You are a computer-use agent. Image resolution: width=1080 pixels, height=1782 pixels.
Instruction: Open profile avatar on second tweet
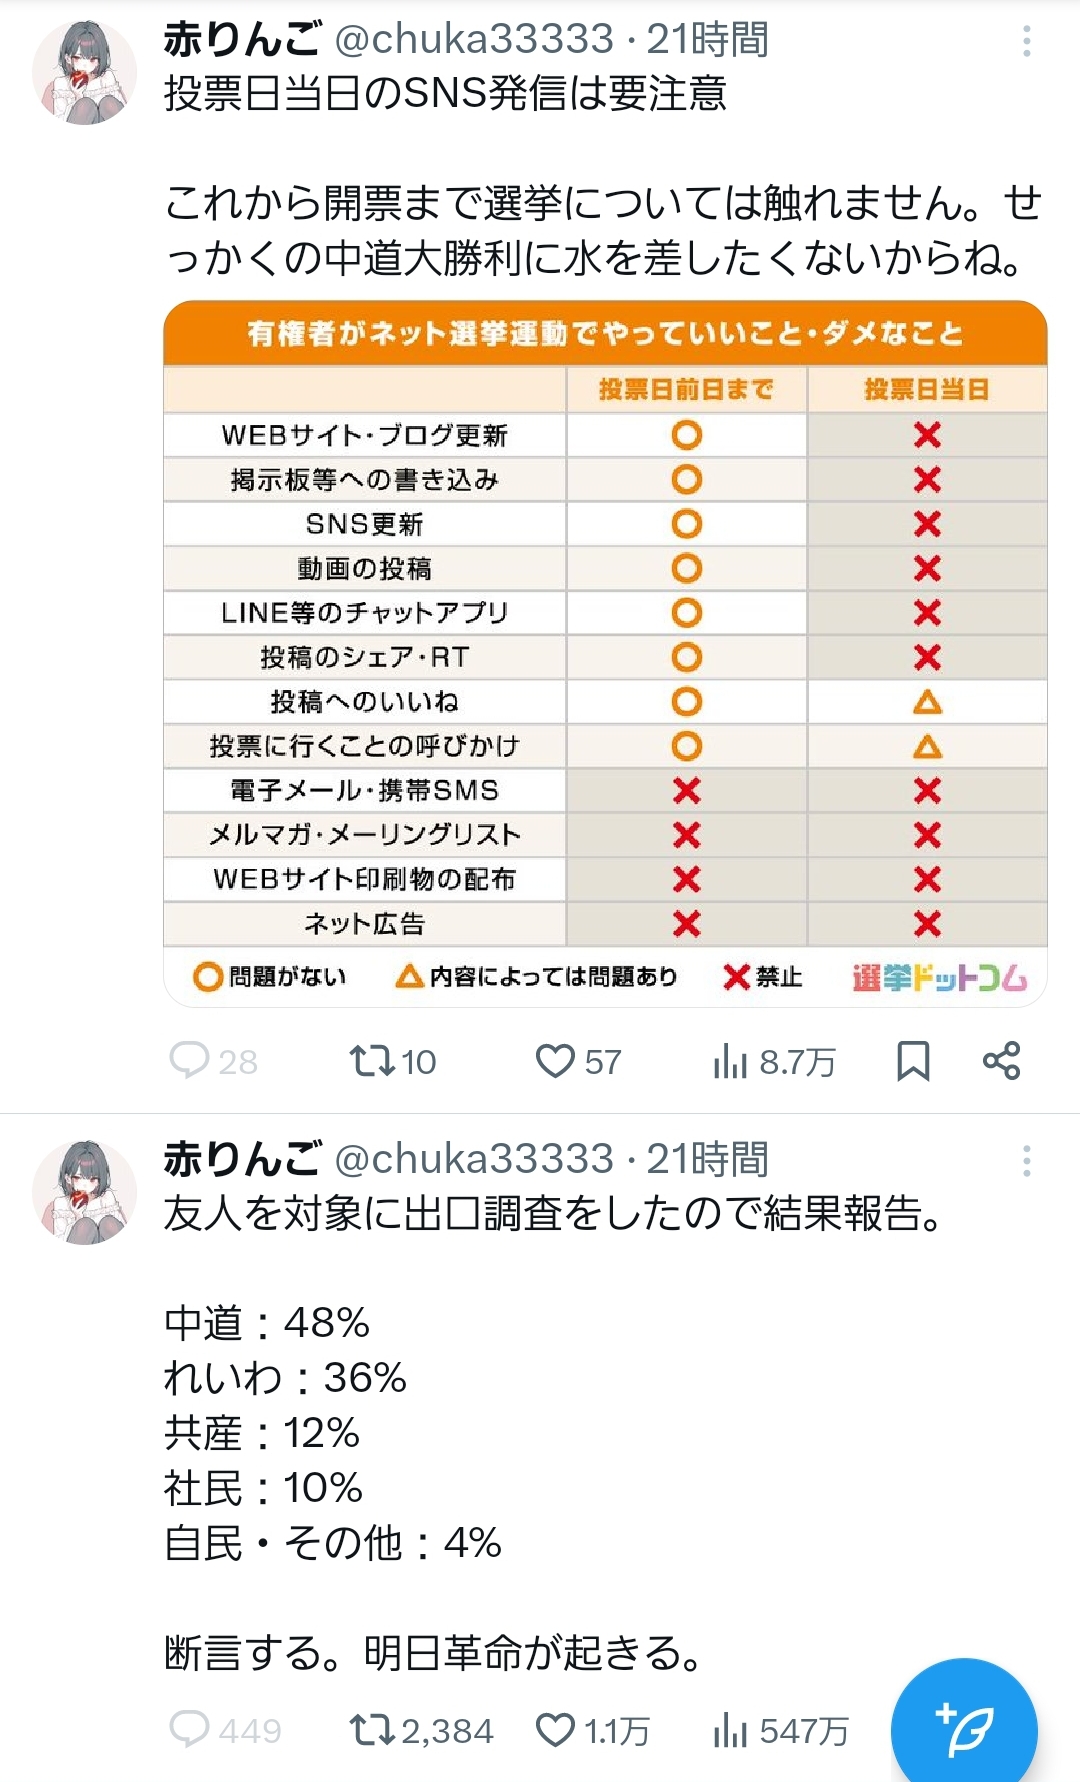[84, 1192]
